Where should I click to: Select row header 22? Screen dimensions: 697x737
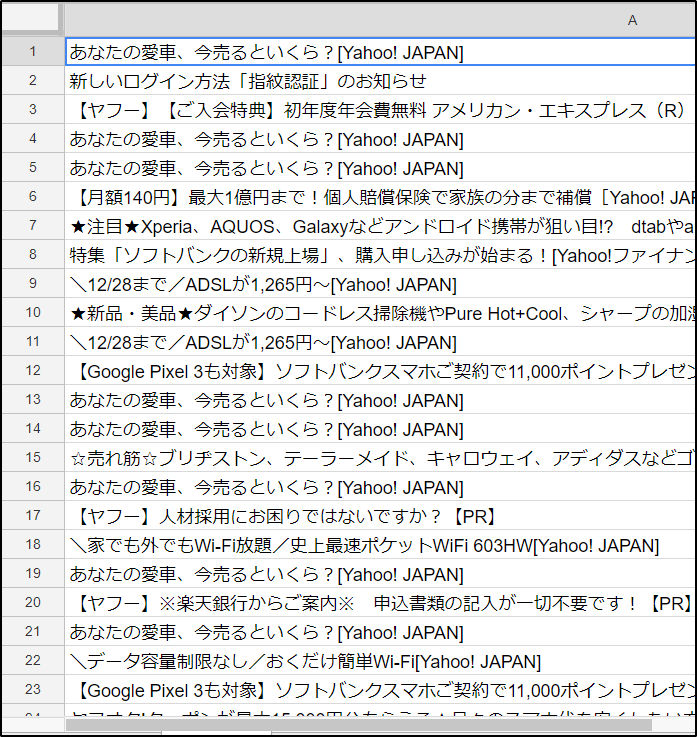pos(33,660)
